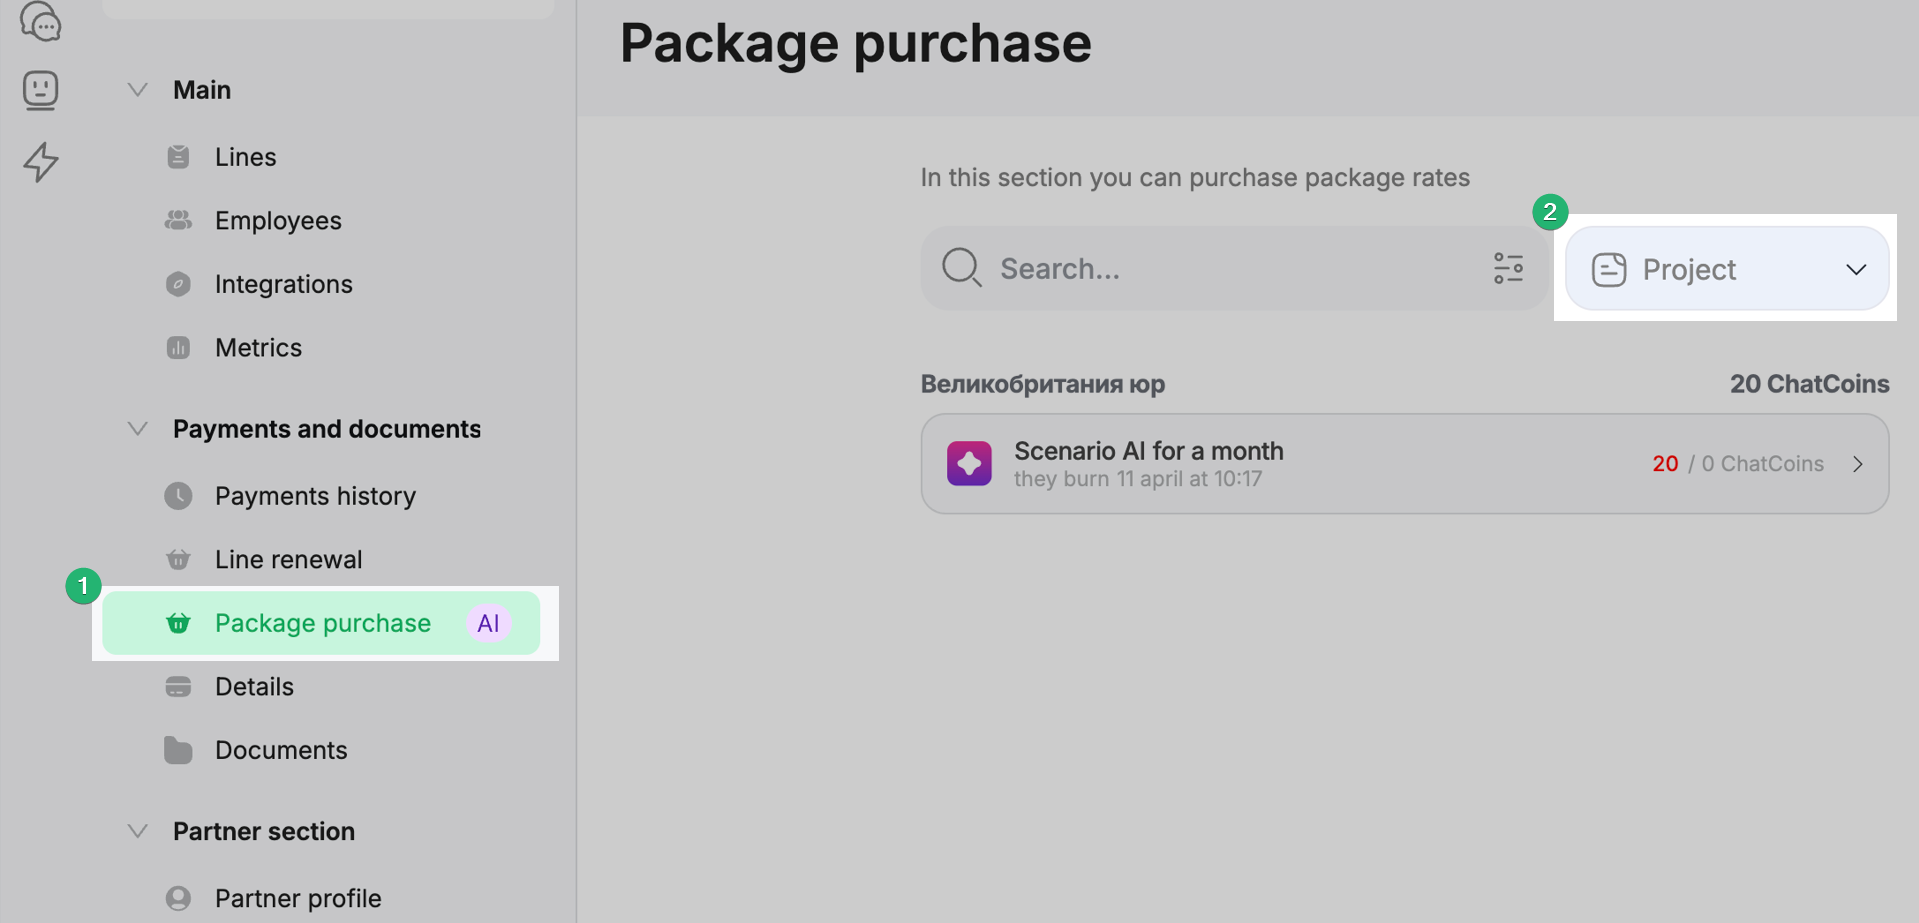
Task: Click the Scenario AI purple package icon
Action: click(969, 464)
